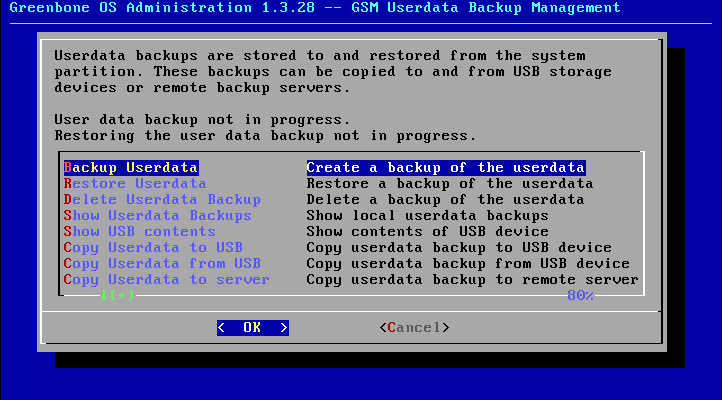Image resolution: width=722 pixels, height=400 pixels.
Task: Select the Backup Userdata menu entry
Action: pyautogui.click(x=131, y=168)
